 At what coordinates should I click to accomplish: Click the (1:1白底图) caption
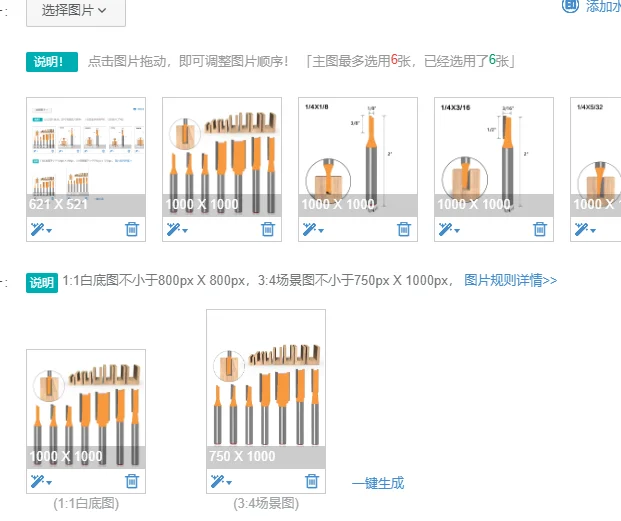(86, 504)
